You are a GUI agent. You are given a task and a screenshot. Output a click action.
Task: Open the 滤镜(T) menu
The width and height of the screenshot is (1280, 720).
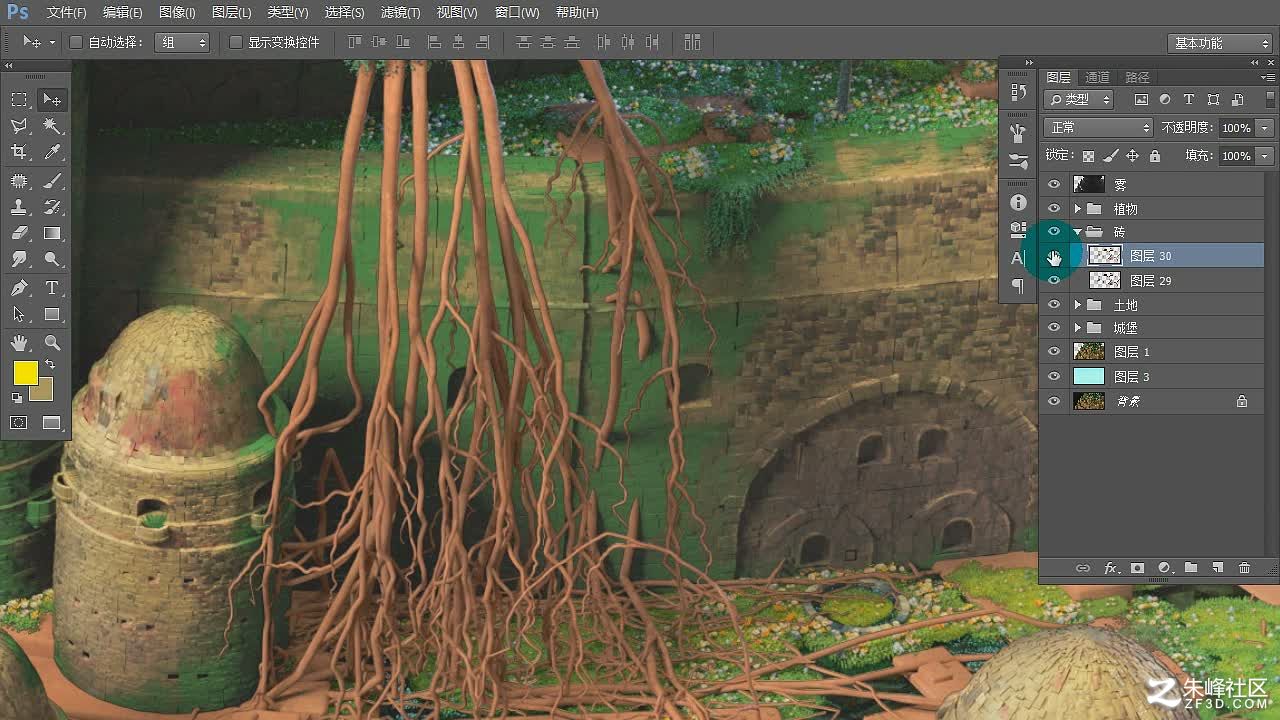(x=401, y=13)
